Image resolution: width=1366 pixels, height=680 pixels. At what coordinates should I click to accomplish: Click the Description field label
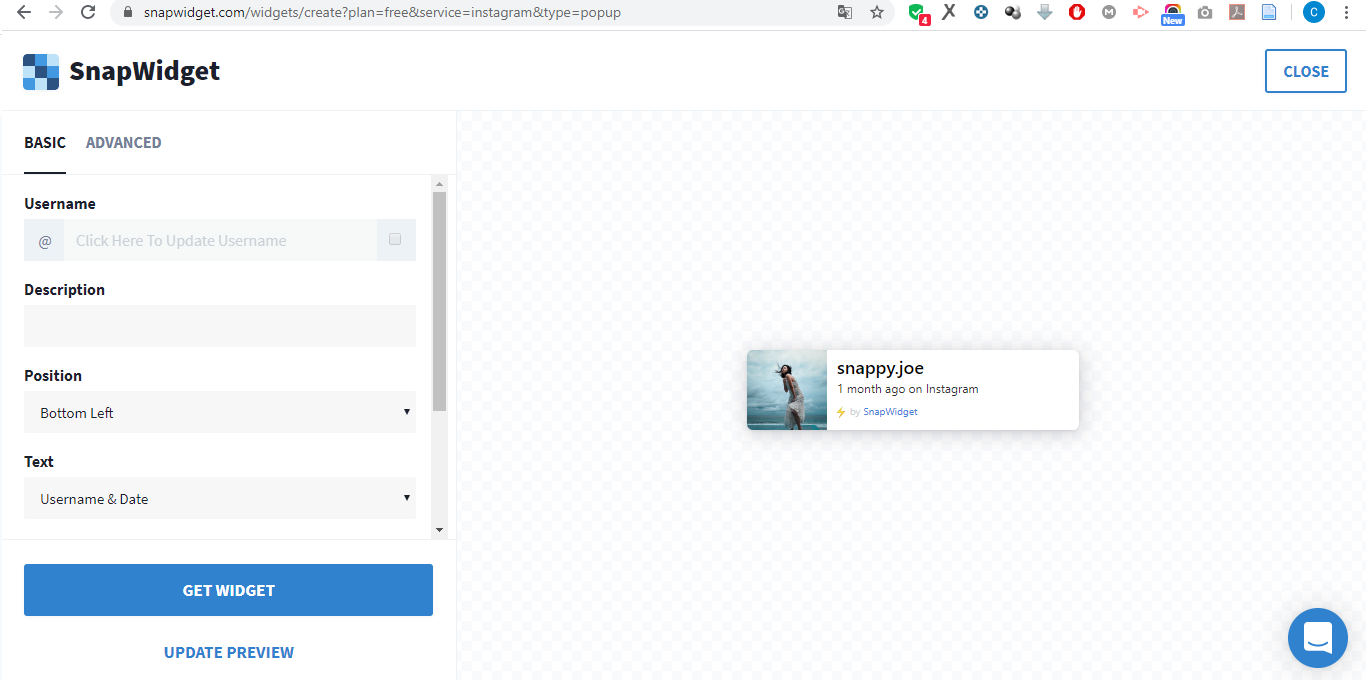[64, 290]
